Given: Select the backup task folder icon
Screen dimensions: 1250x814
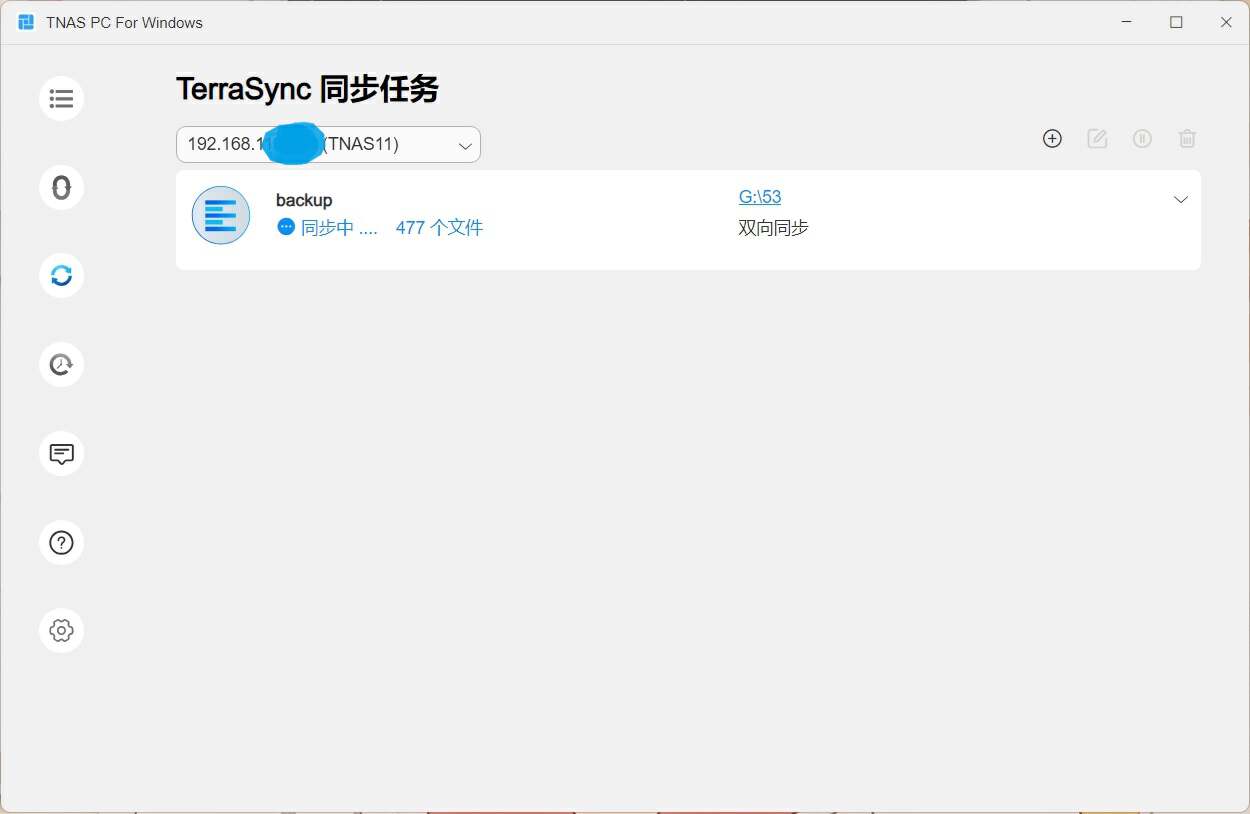Looking at the screenshot, I should pyautogui.click(x=221, y=215).
